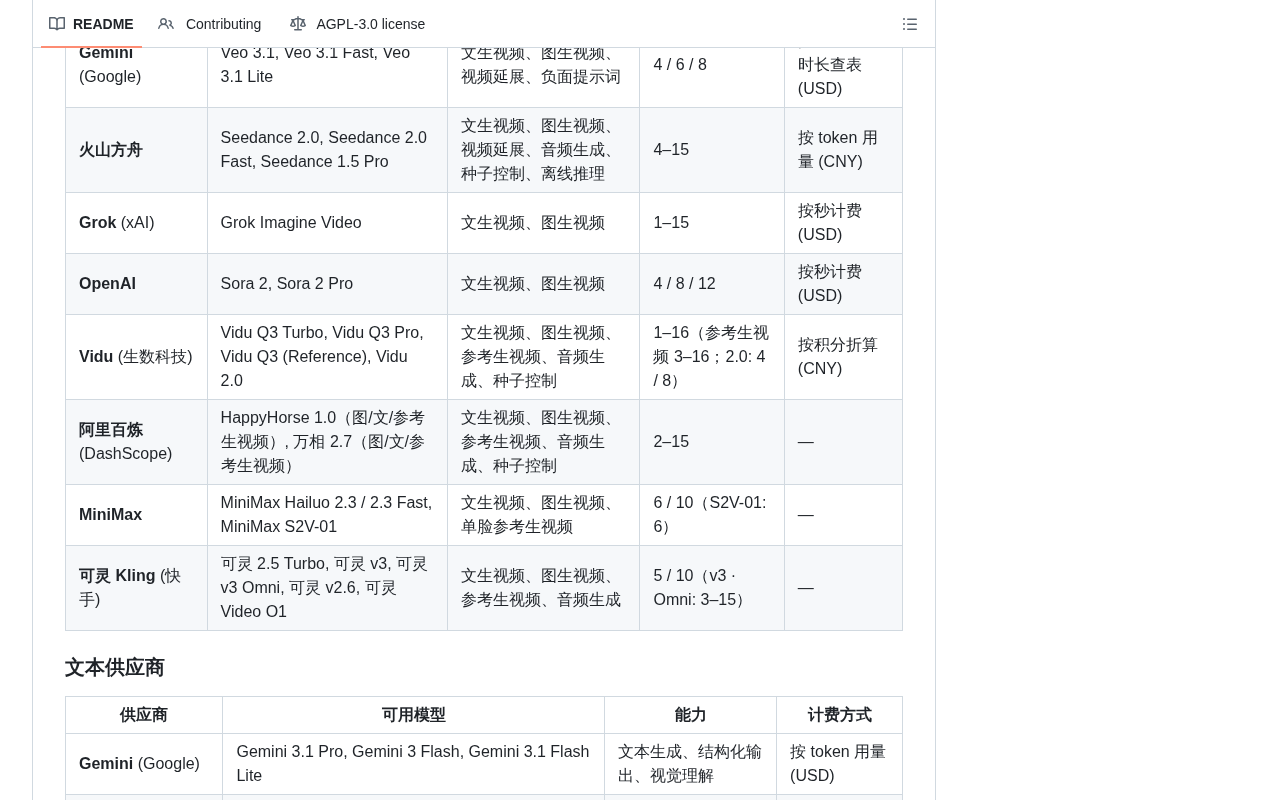Click the '4–15' duration cell
The width and height of the screenshot is (1280, 800).
click(712, 150)
